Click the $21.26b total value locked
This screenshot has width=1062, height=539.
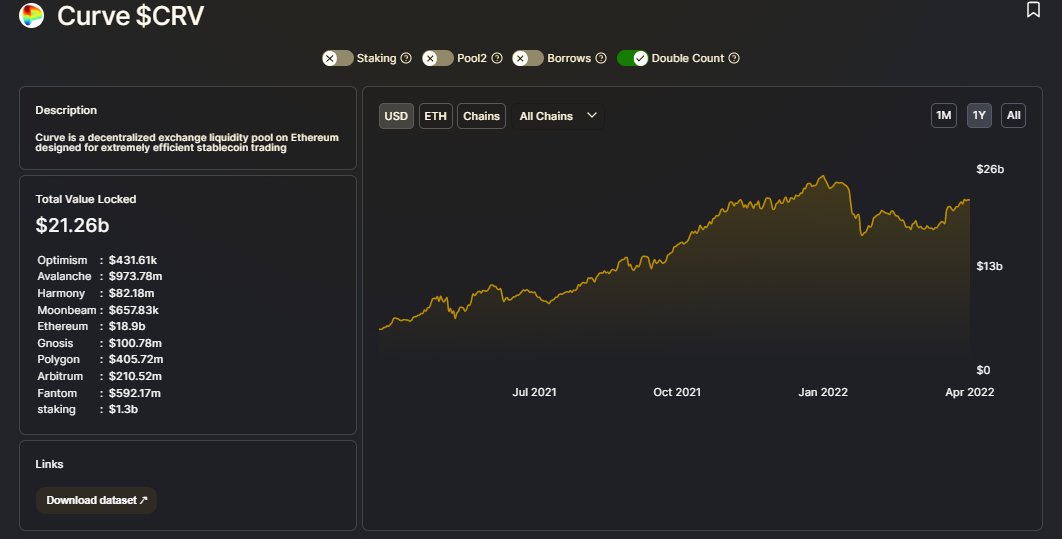[x=72, y=225]
